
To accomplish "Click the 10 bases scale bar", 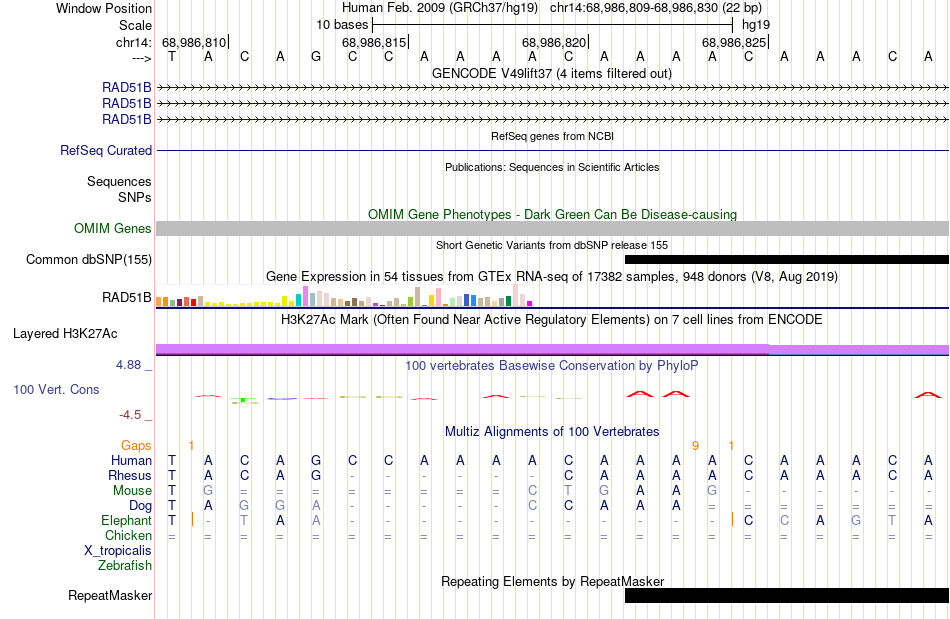I will [x=553, y=25].
